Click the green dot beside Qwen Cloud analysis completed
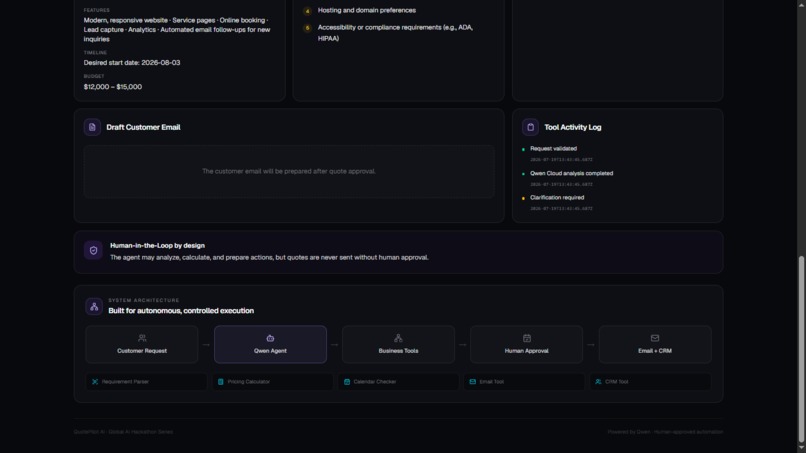The width and height of the screenshot is (806, 453). (523, 174)
